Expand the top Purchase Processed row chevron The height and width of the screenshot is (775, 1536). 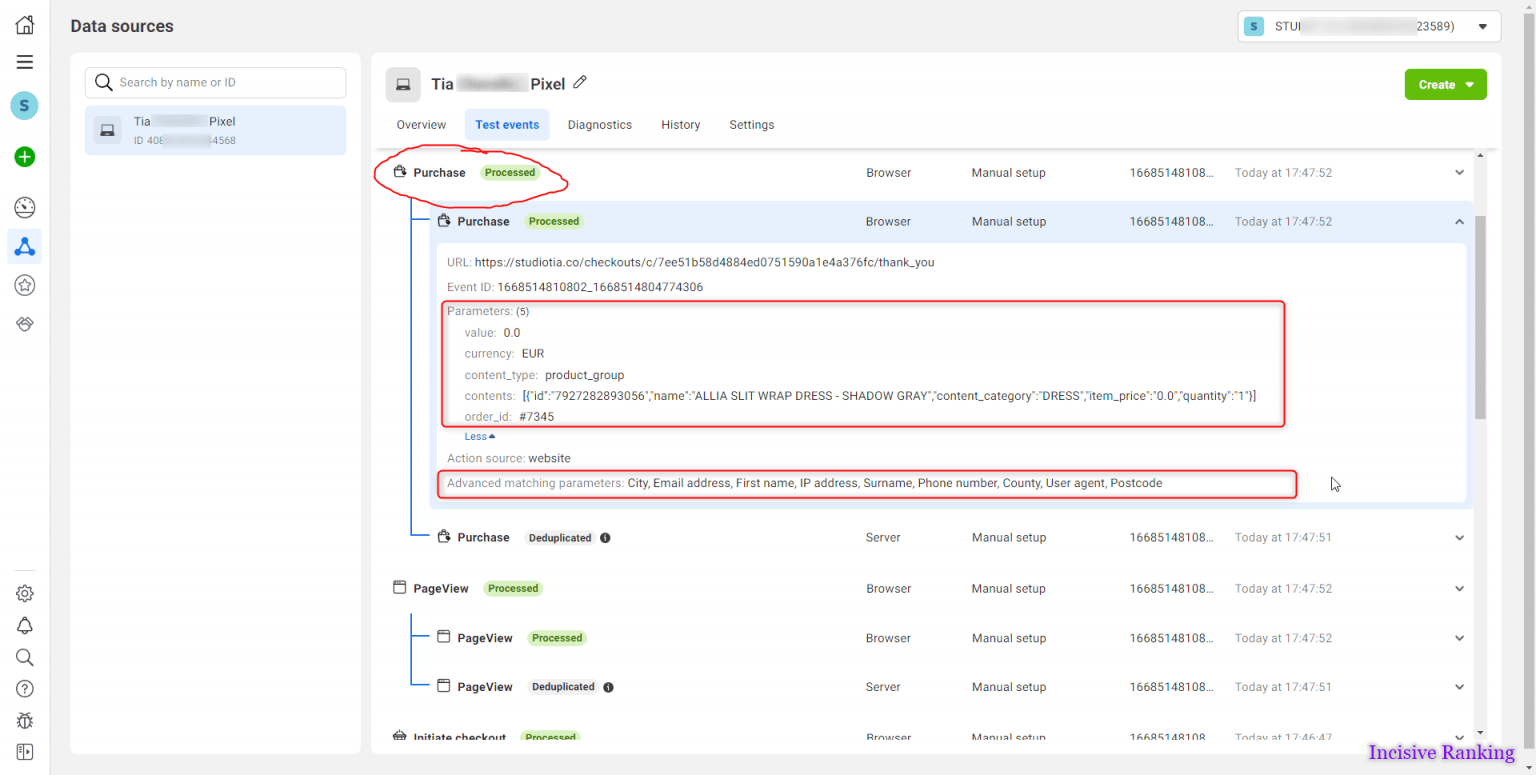coord(1459,173)
